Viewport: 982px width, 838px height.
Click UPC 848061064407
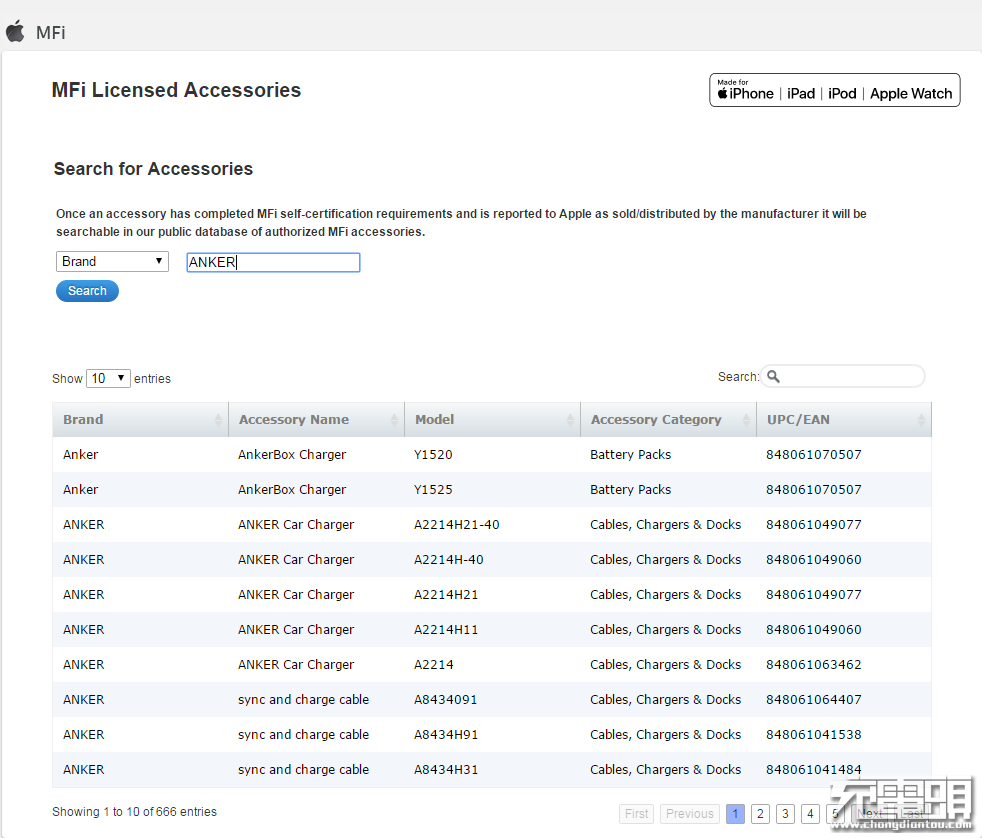pos(814,700)
